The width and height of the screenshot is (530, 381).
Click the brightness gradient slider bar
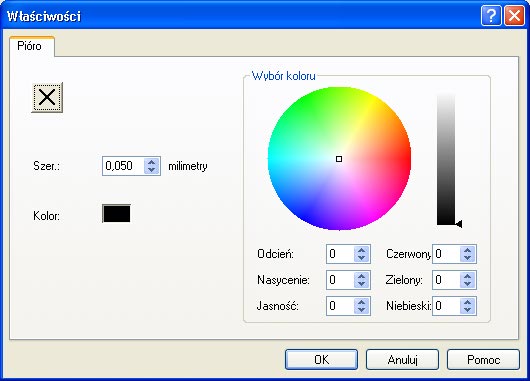[x=446, y=160]
